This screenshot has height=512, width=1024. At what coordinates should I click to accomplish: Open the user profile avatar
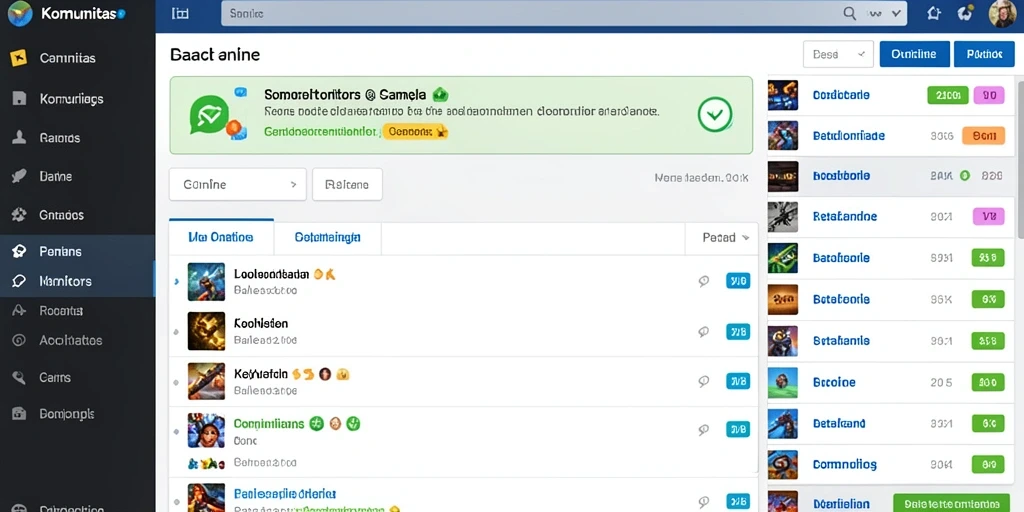[x=1002, y=14]
